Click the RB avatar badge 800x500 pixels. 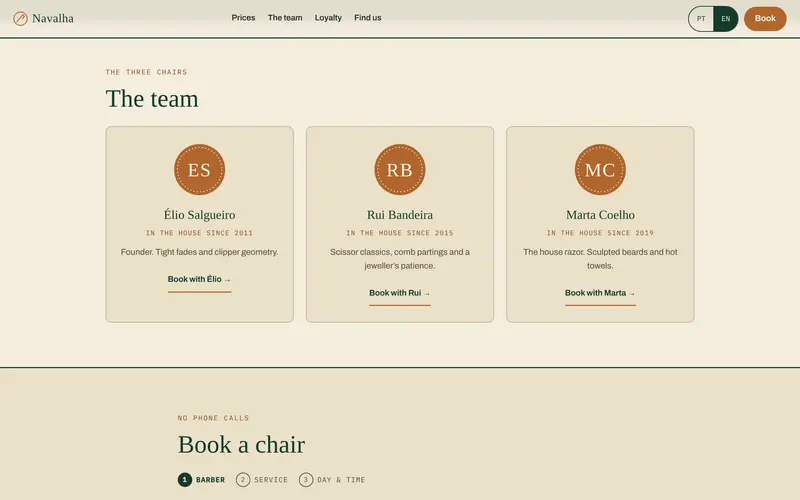click(x=399, y=169)
